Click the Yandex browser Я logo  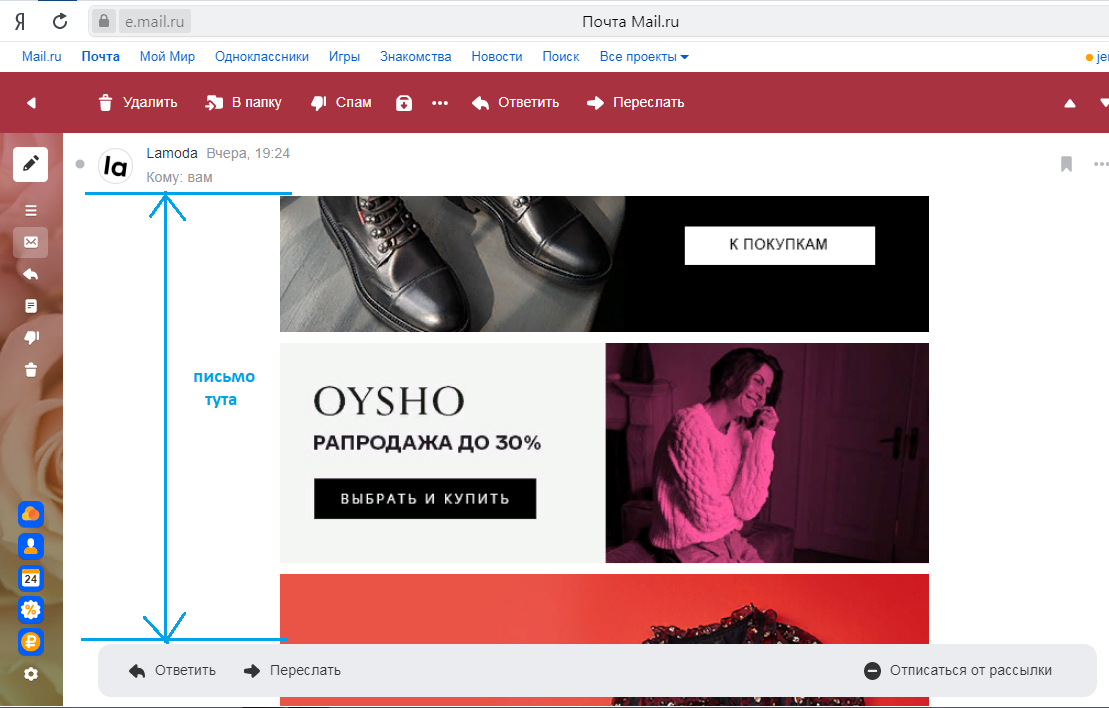coord(20,21)
